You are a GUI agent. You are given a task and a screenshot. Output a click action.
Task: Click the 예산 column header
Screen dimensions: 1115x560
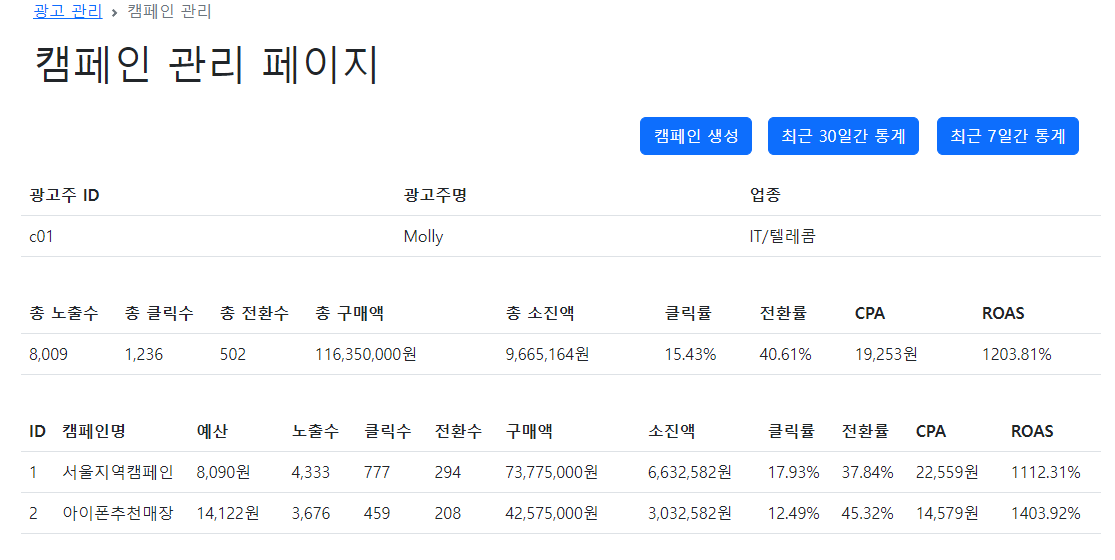212,431
